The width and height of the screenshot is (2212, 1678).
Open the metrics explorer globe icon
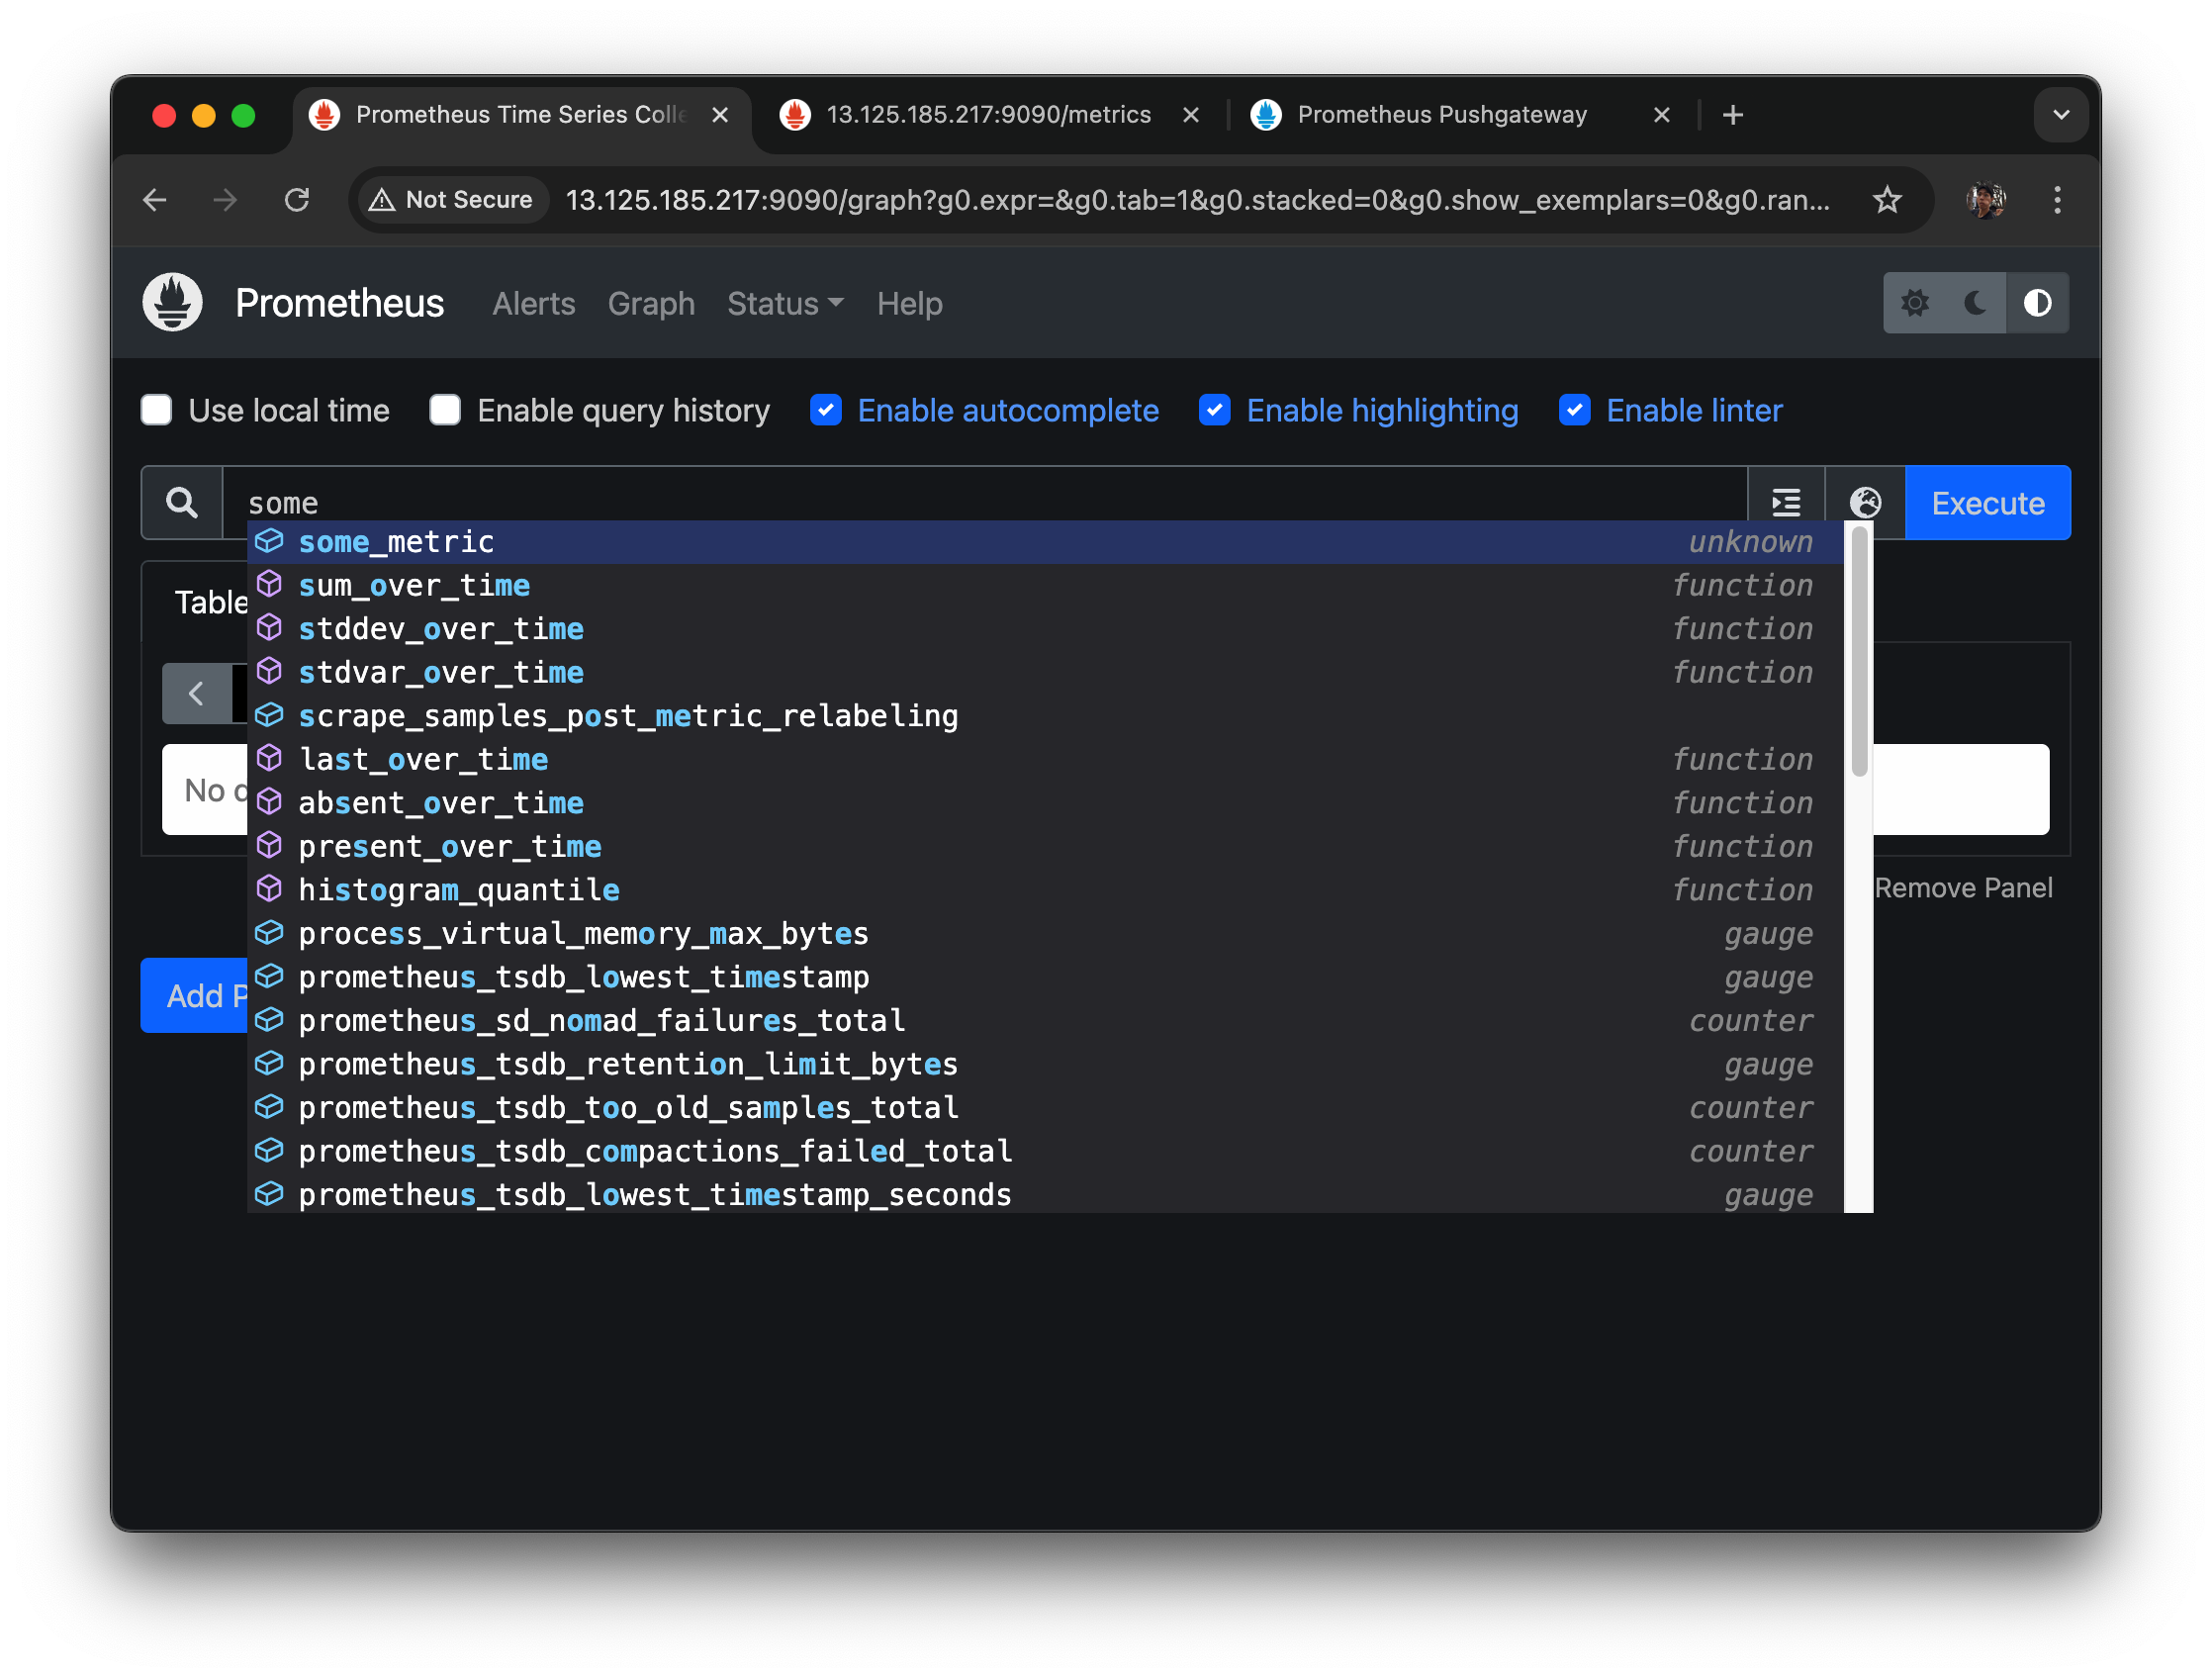point(1864,502)
